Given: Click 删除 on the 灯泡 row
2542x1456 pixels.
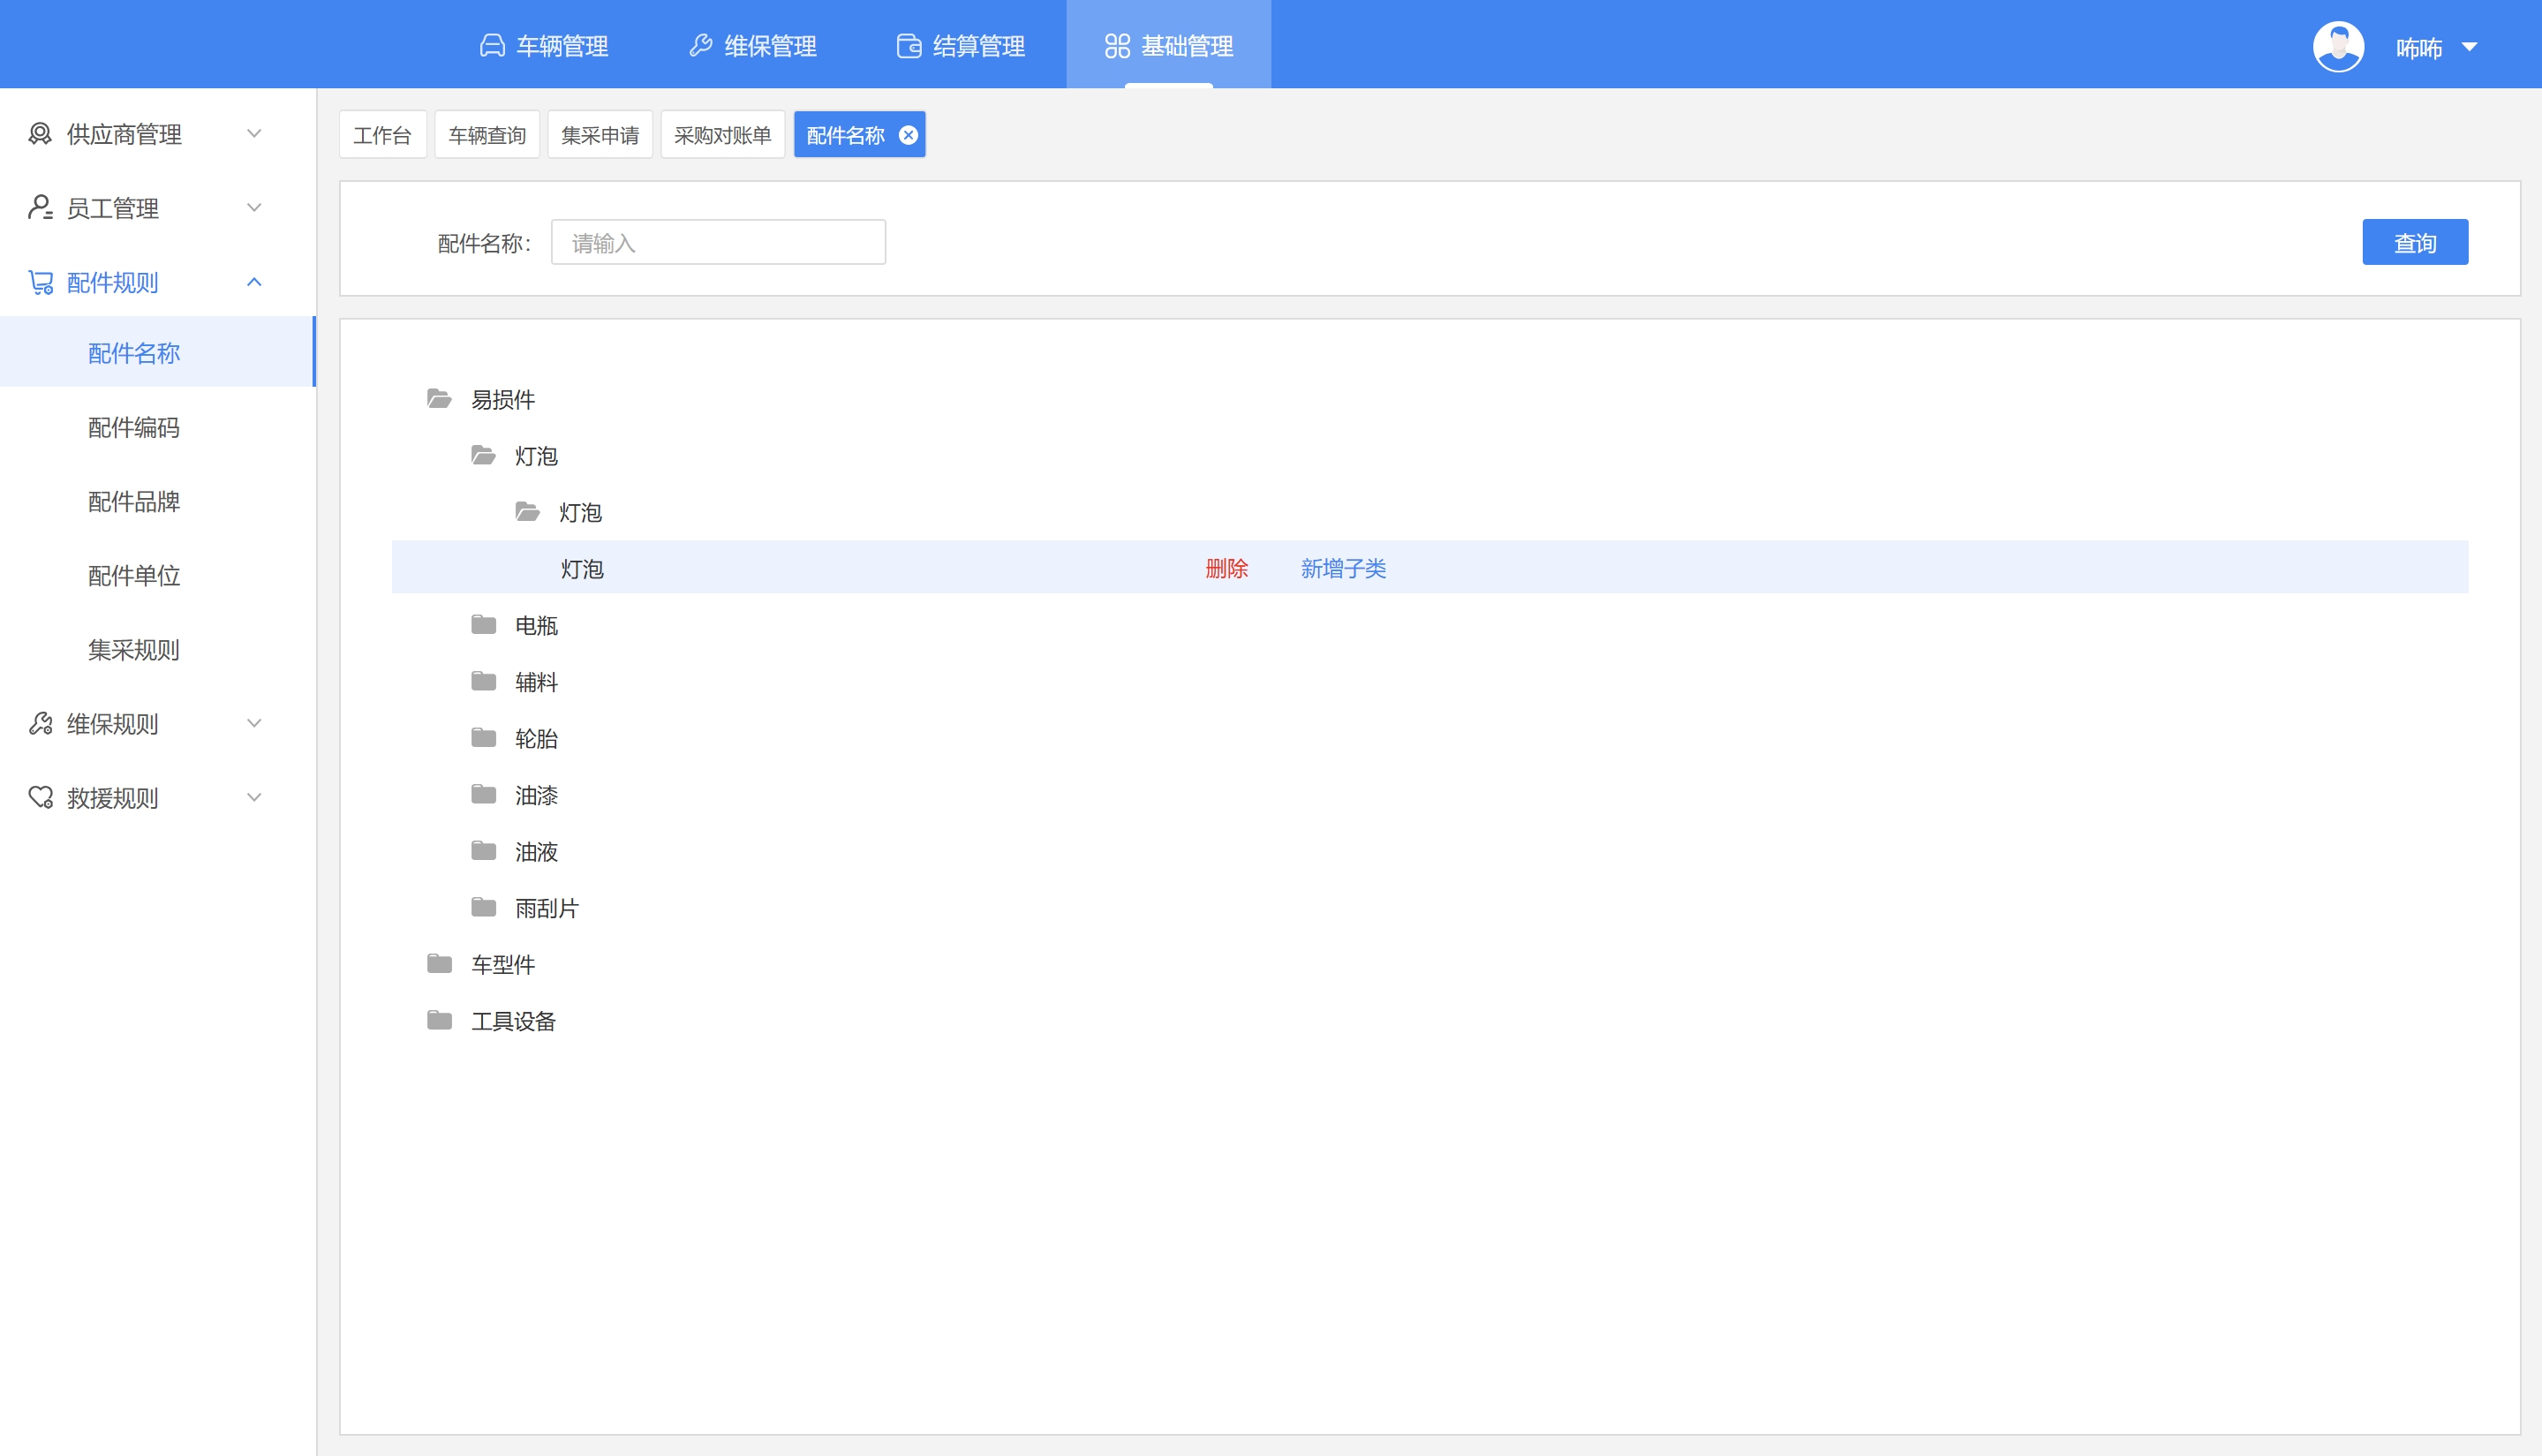Looking at the screenshot, I should (1227, 569).
